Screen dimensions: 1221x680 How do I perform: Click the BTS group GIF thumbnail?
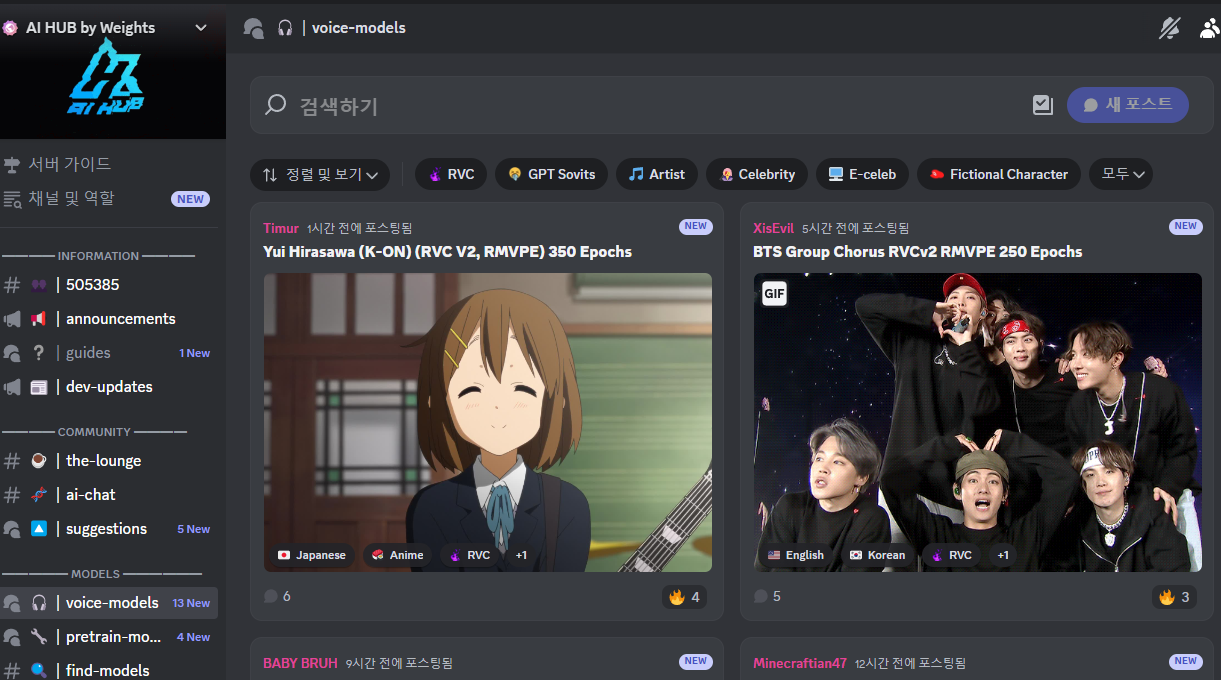coord(978,422)
